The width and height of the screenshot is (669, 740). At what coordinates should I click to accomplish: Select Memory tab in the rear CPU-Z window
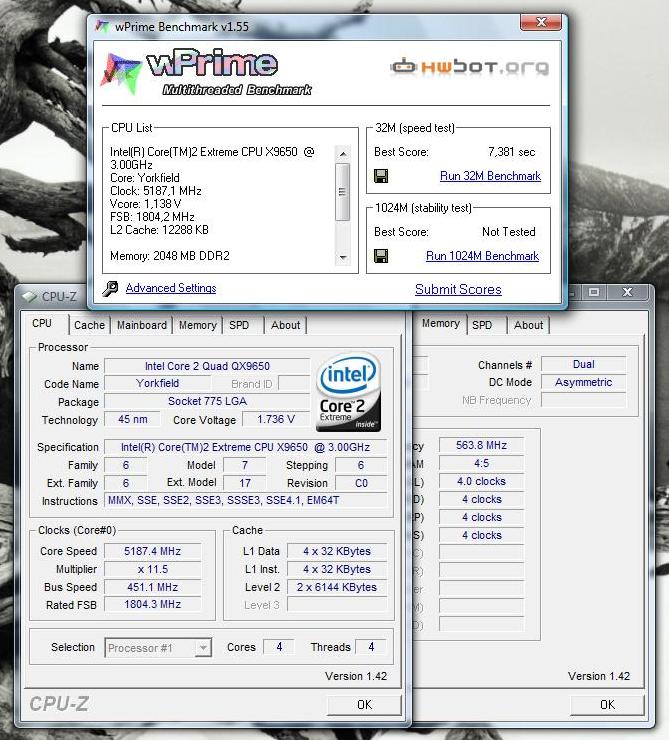440,323
